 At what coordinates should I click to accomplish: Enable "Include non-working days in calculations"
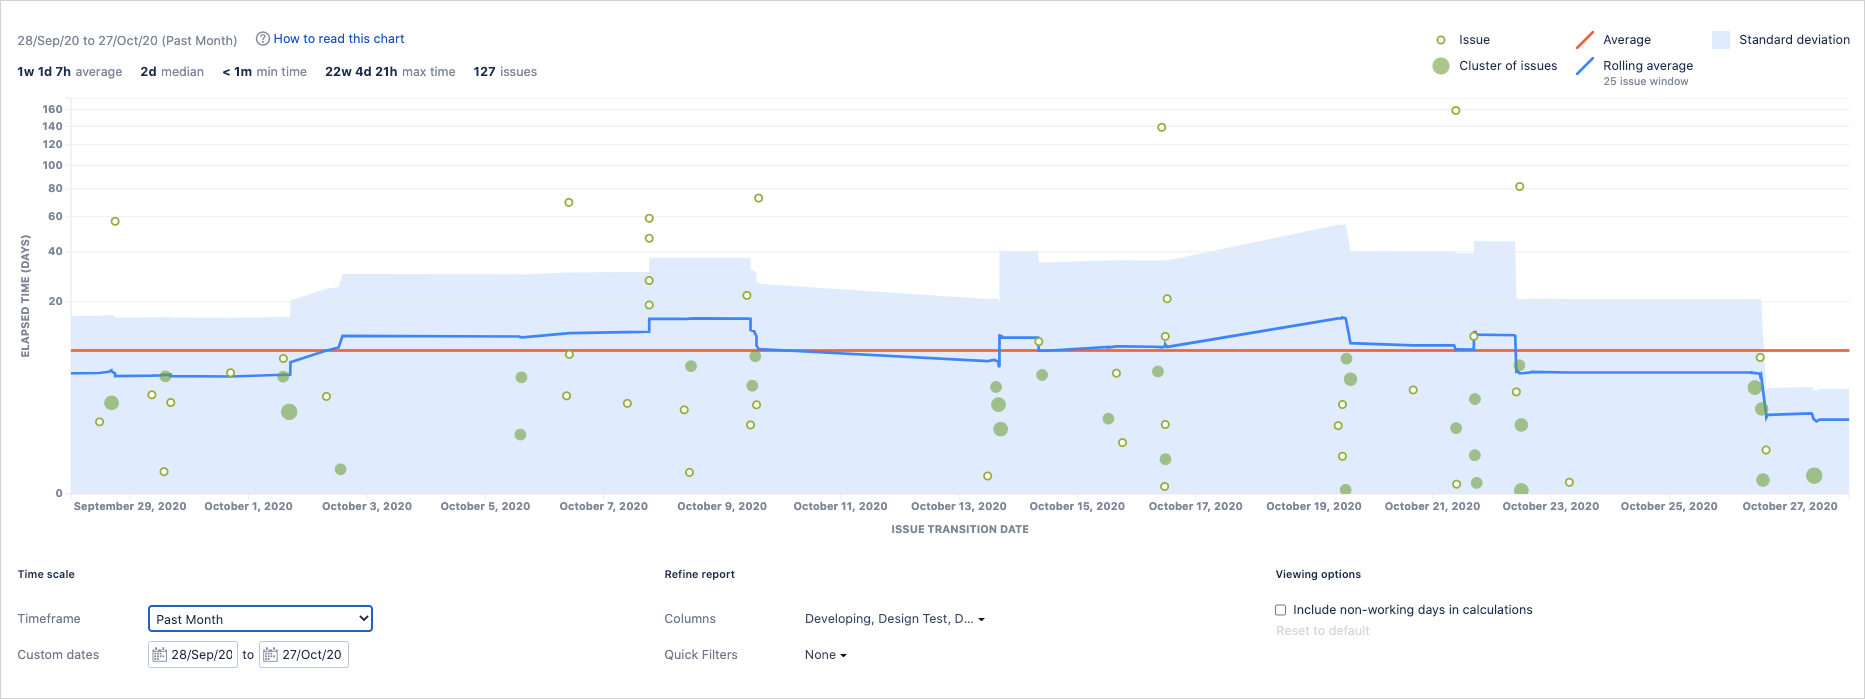(x=1280, y=609)
